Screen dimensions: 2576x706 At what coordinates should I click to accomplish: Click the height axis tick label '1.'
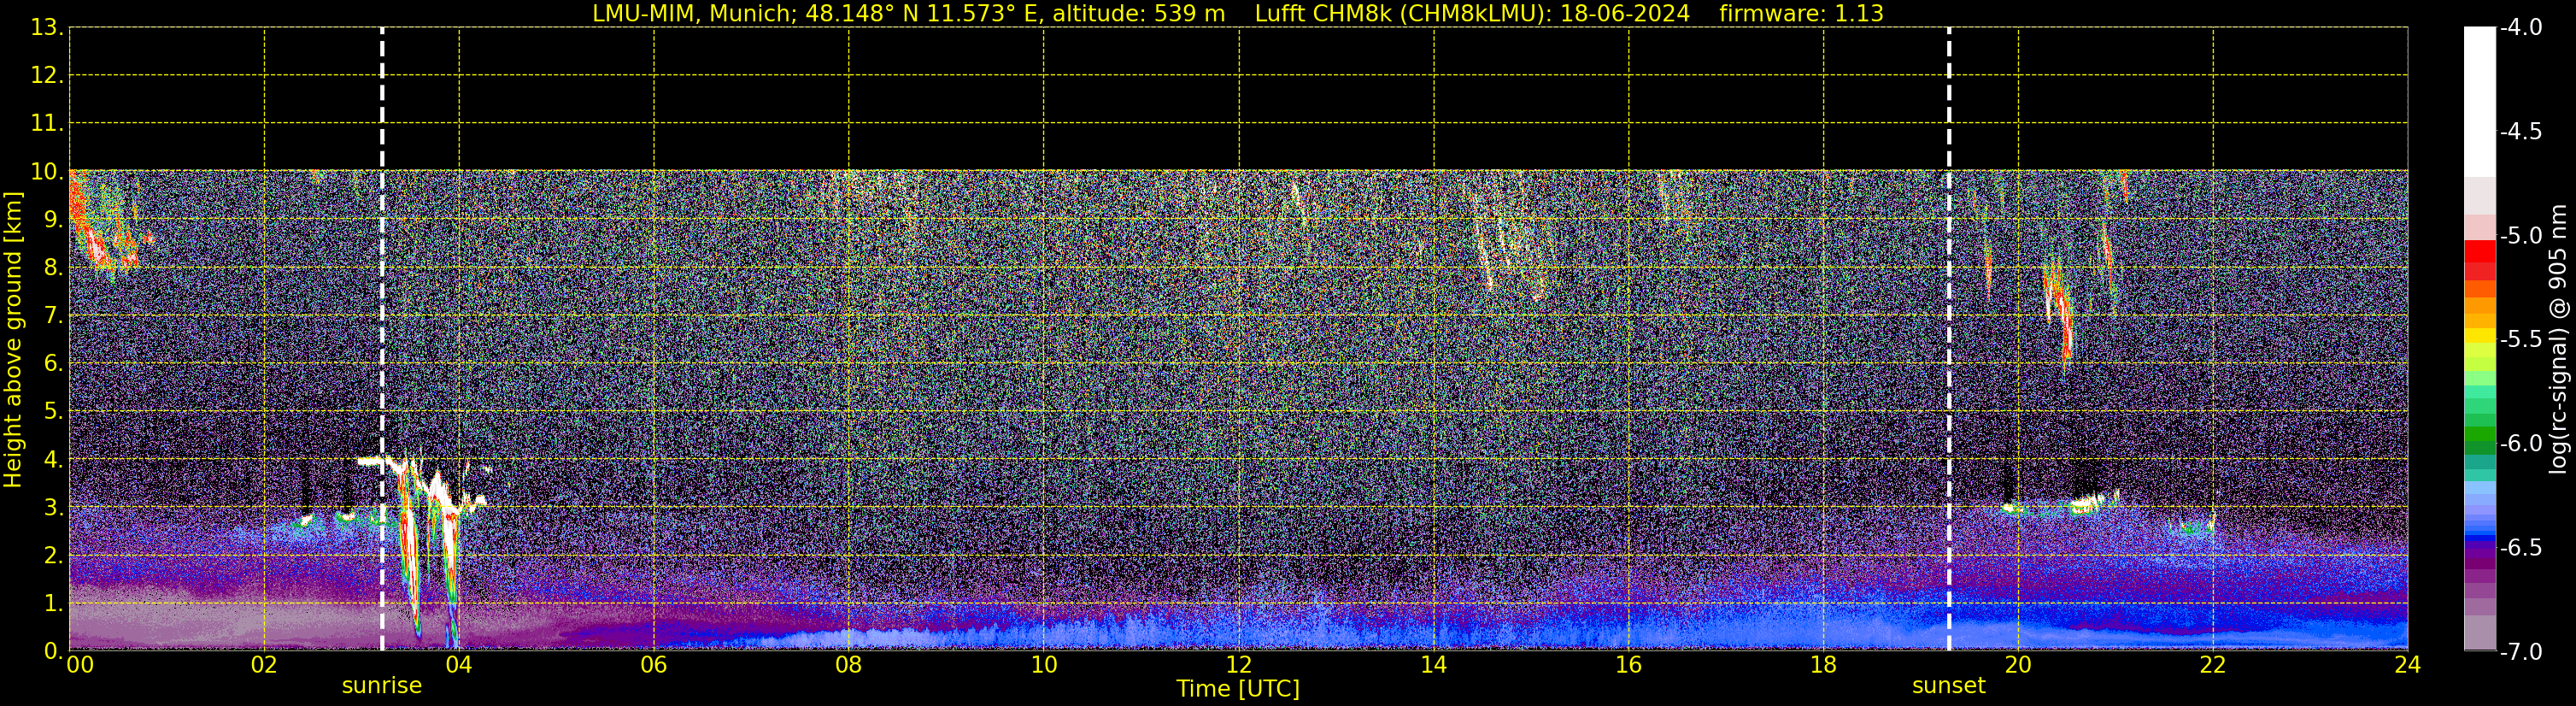[54, 604]
